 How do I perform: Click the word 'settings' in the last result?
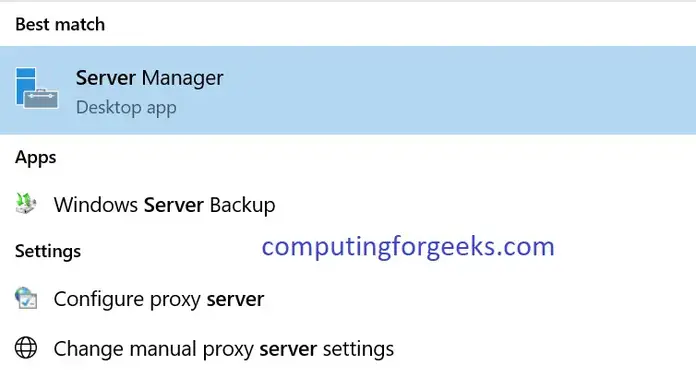[x=358, y=349]
